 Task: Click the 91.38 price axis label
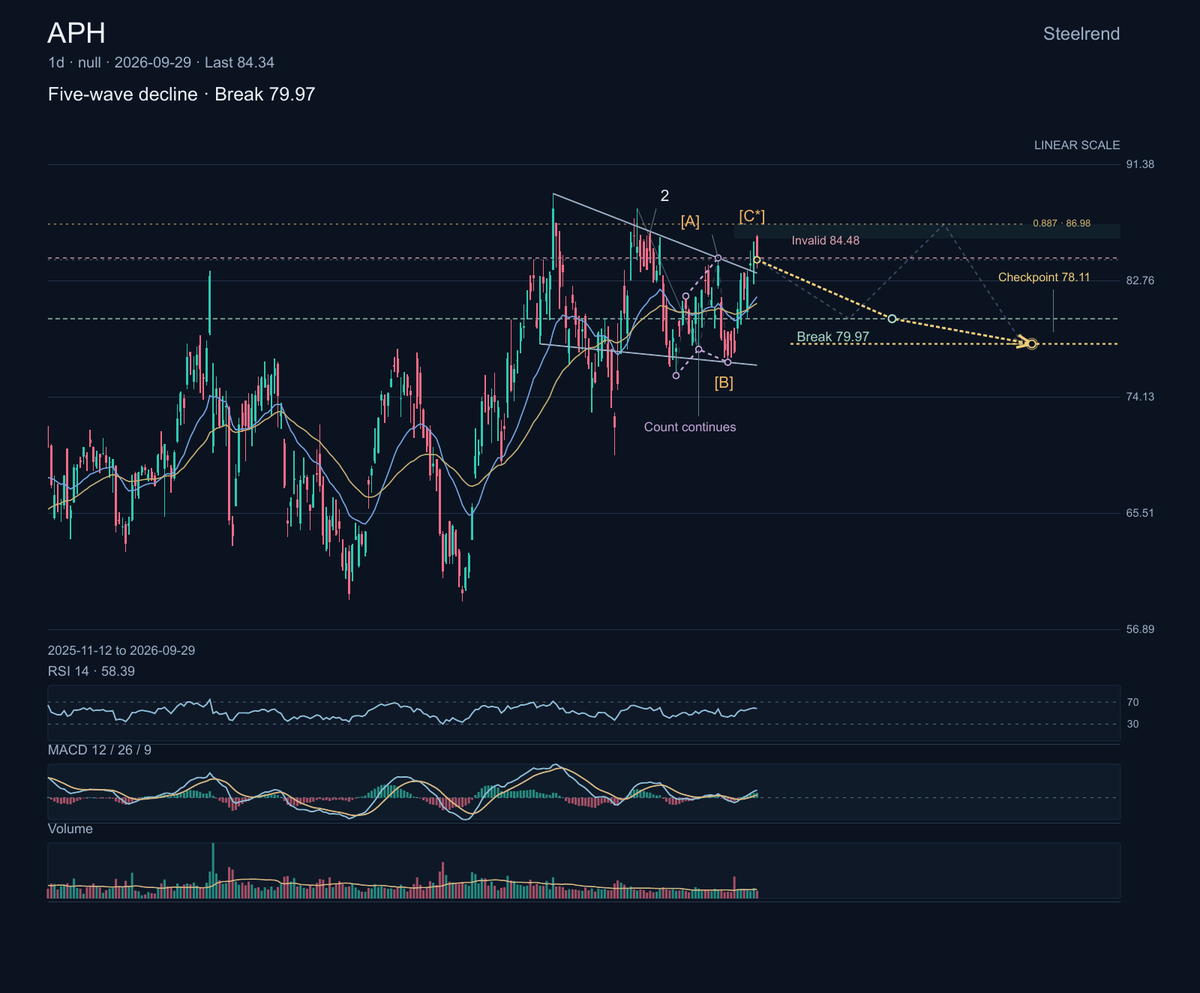pos(1140,164)
